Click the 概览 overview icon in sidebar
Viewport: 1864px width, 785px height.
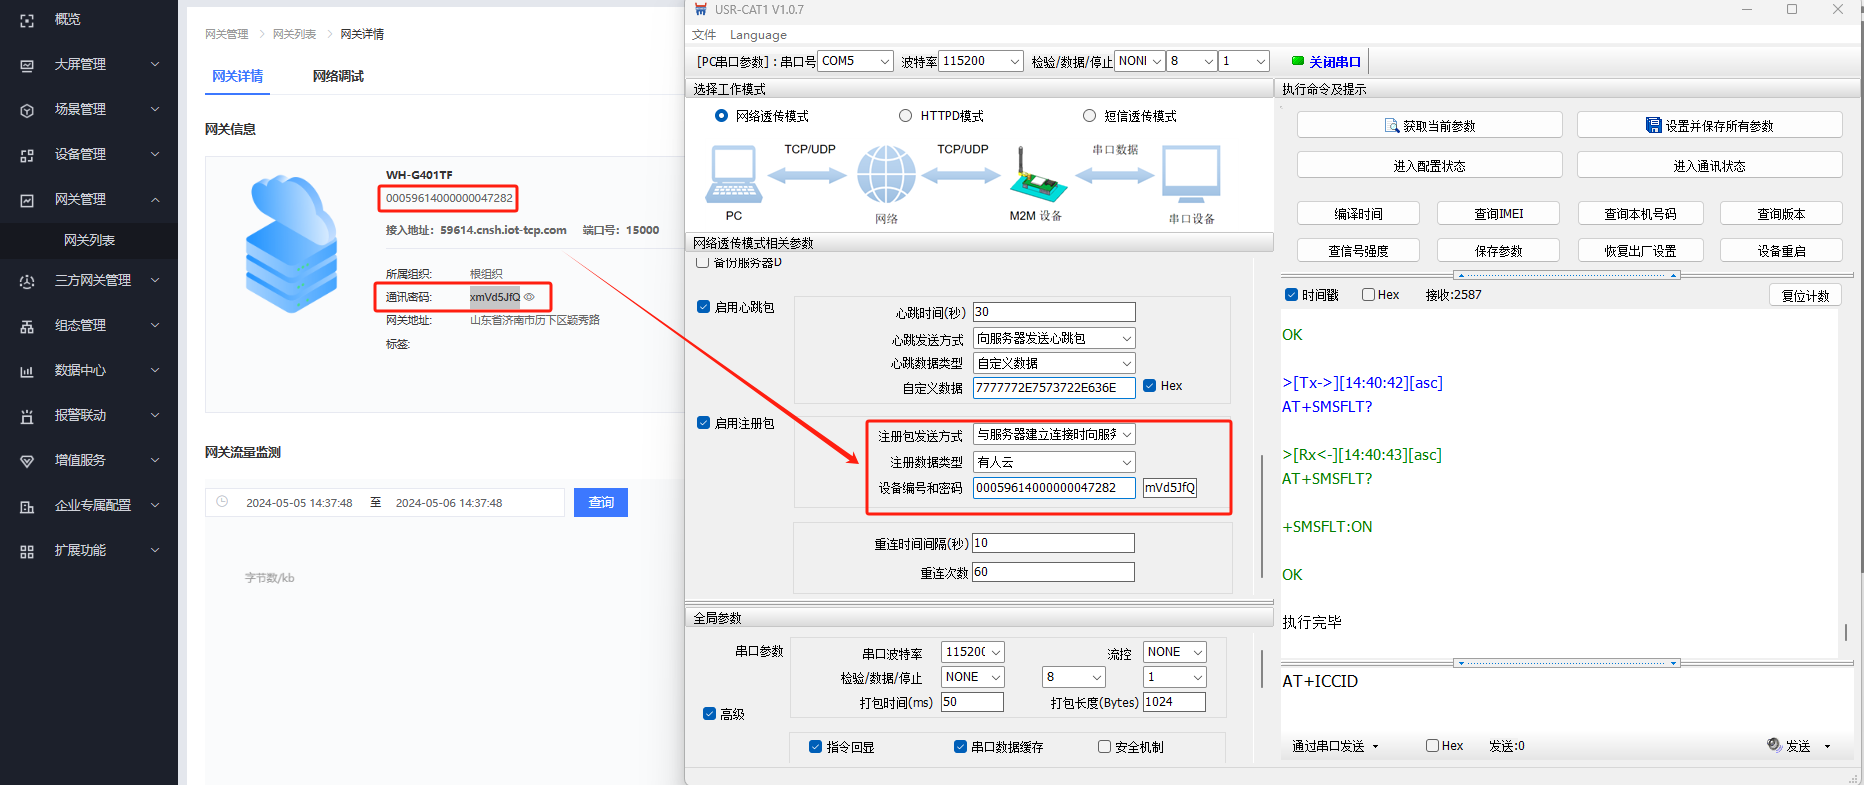(x=27, y=20)
